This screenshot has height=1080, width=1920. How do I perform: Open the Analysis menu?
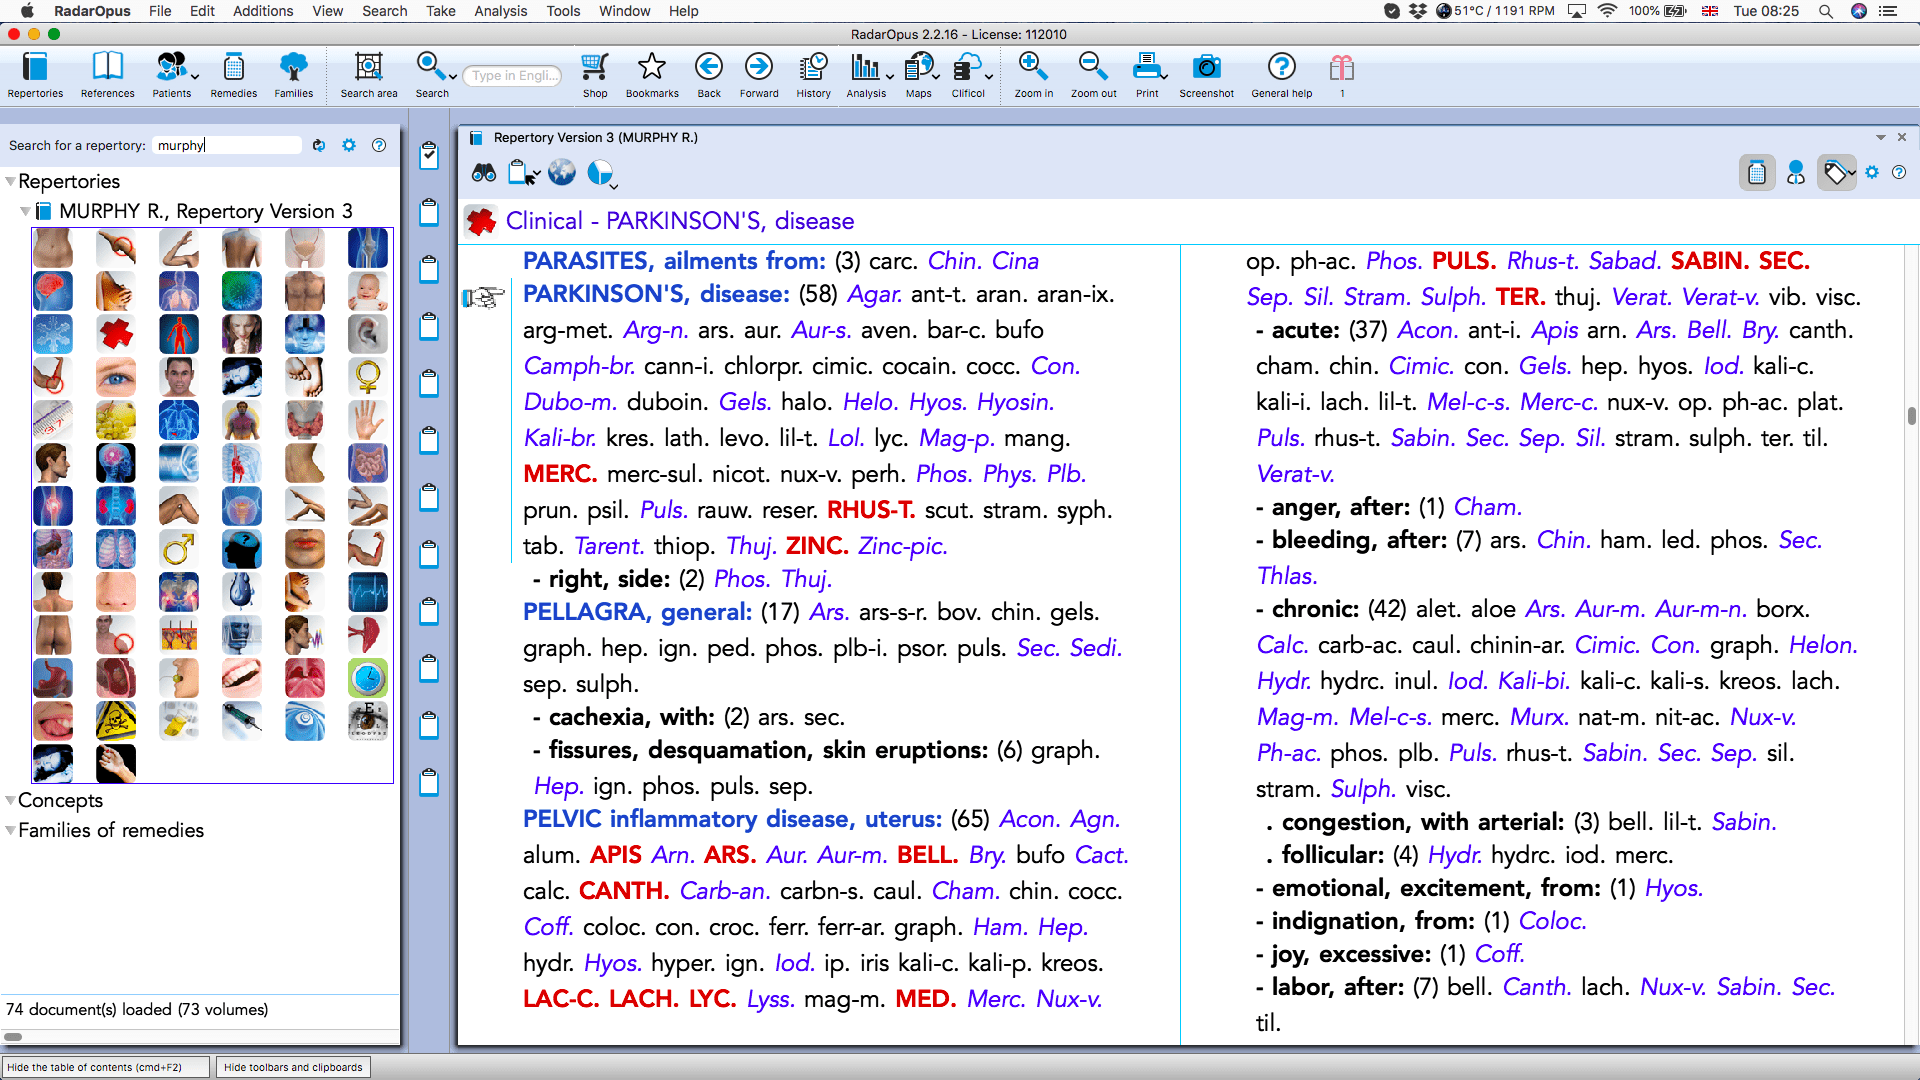tap(501, 11)
